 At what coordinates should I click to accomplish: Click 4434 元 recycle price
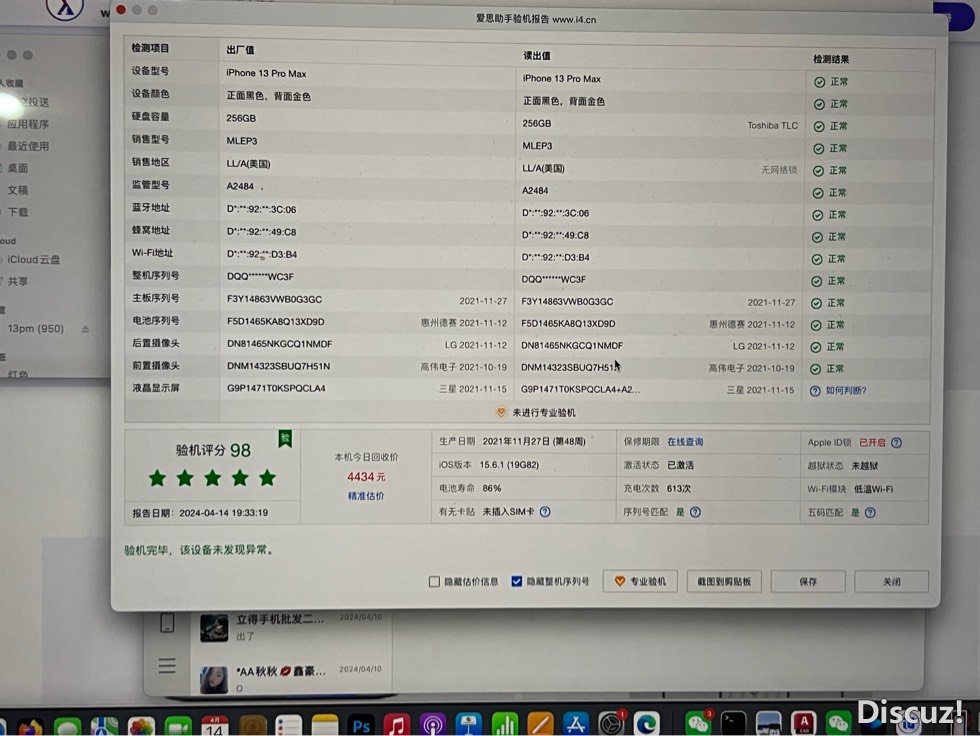pyautogui.click(x=366, y=477)
